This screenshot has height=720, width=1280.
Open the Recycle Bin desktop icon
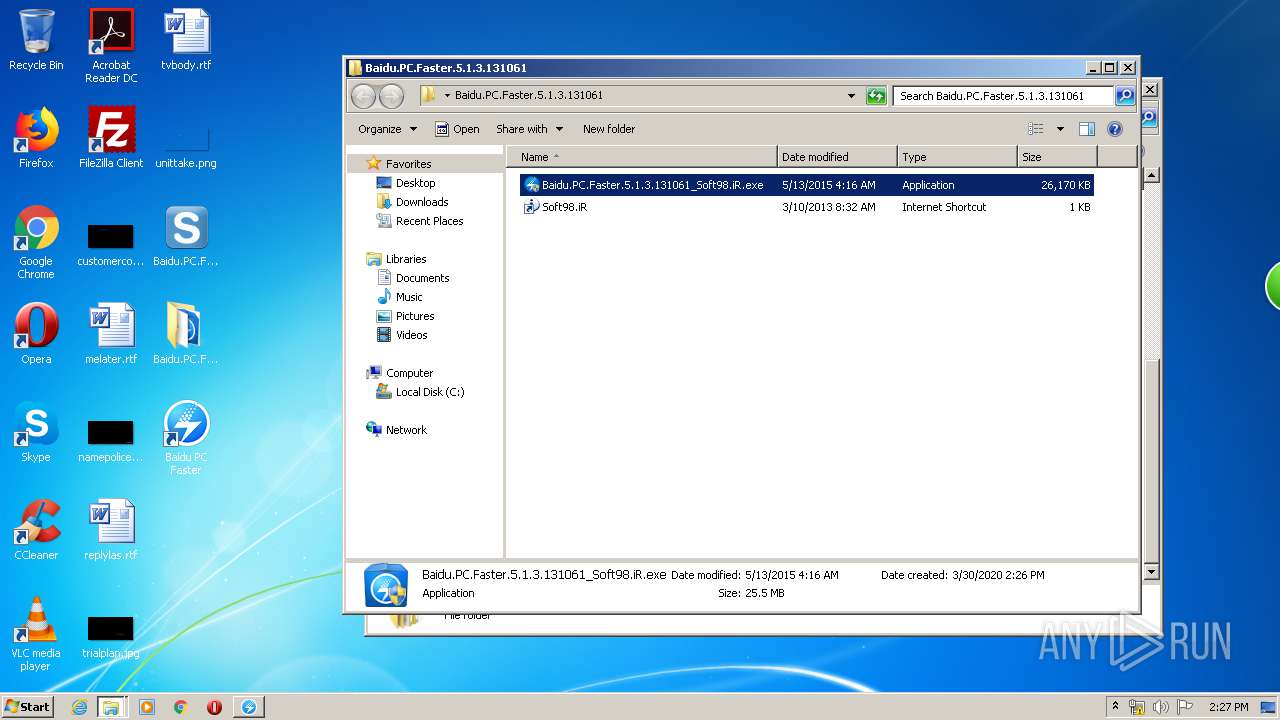click(36, 40)
